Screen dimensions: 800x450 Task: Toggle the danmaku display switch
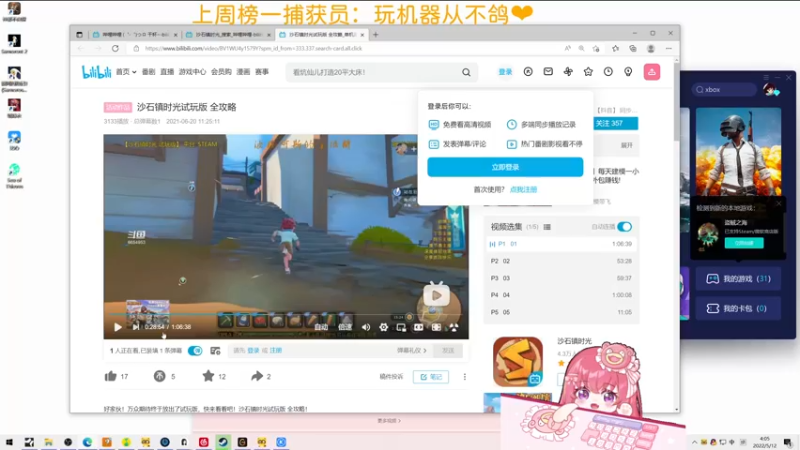pyautogui.click(x=195, y=351)
